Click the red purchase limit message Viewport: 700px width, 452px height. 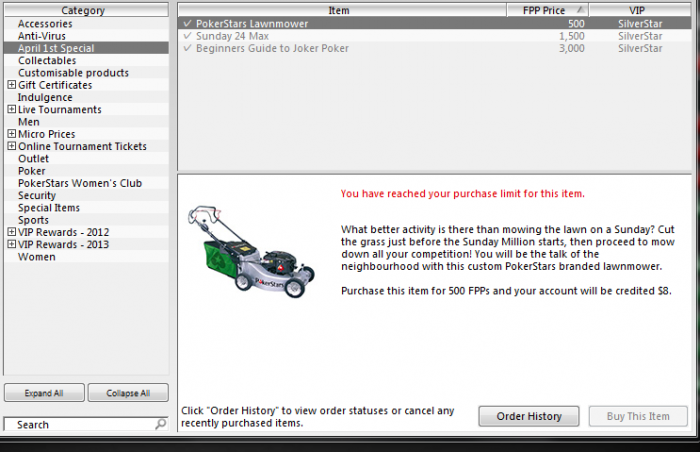pos(462,193)
